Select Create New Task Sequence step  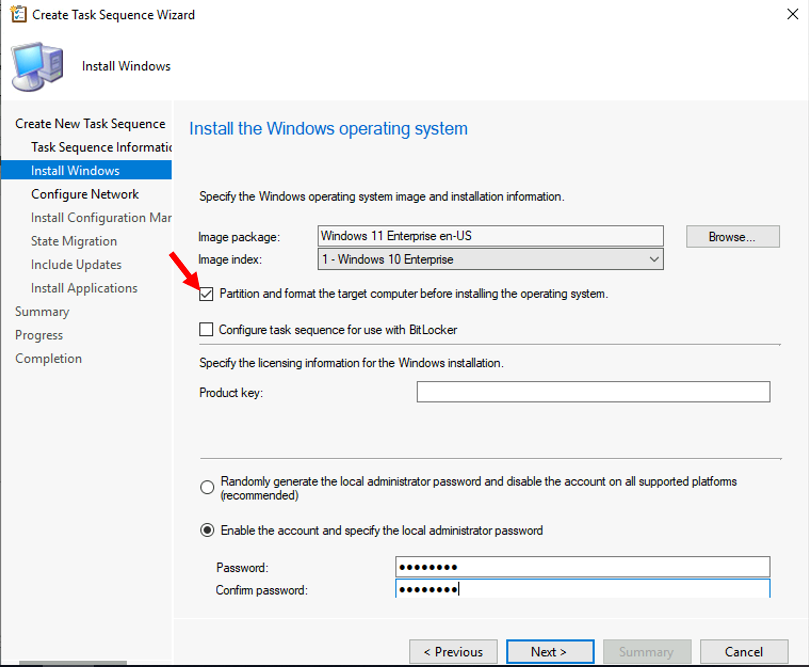pyautogui.click(x=90, y=124)
